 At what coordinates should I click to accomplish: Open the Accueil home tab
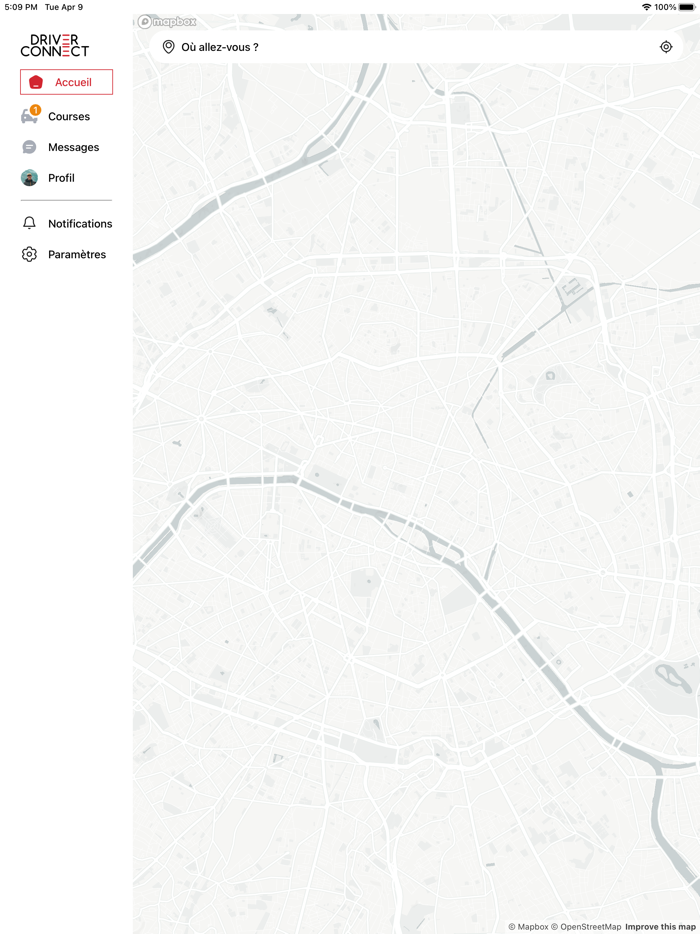[66, 82]
